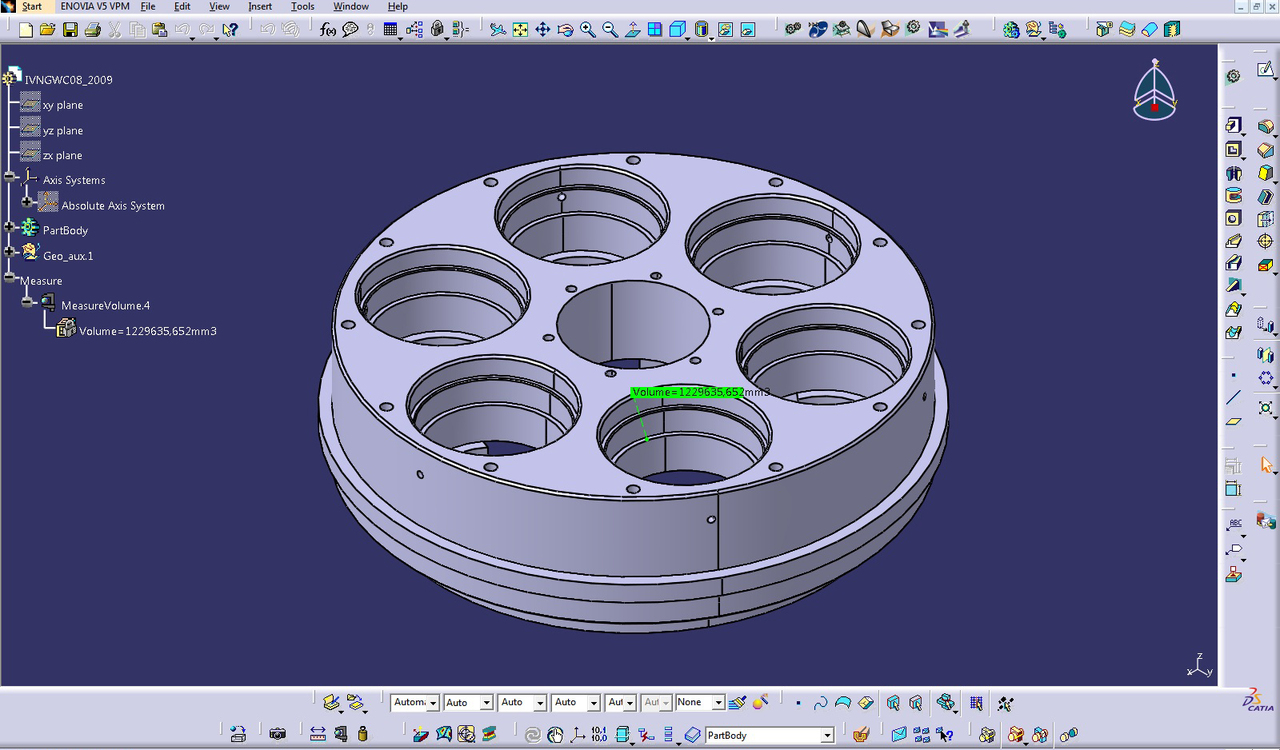Click the 3D compass in viewport corner
Image resolution: width=1280 pixels, height=750 pixels.
pyautogui.click(x=1155, y=90)
